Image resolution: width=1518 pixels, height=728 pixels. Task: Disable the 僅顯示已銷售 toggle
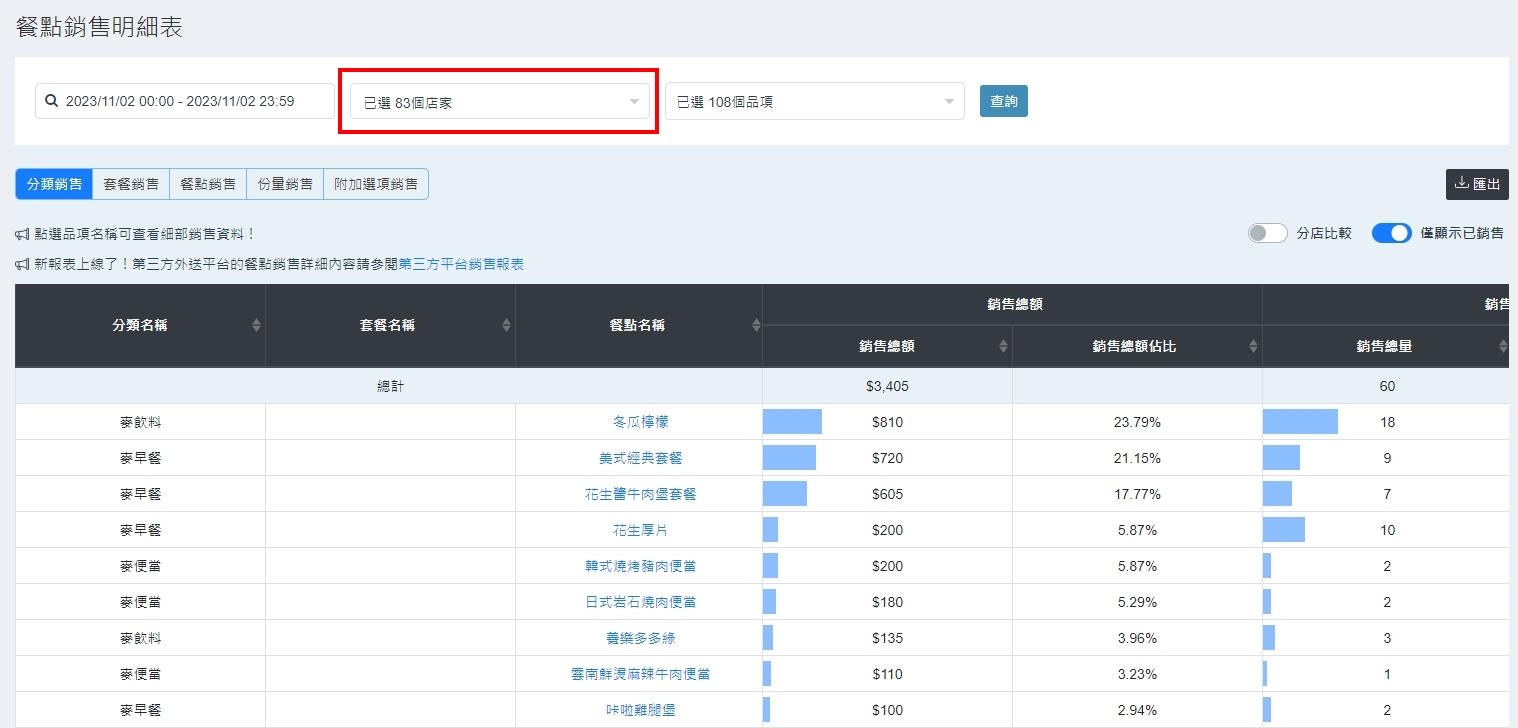tap(1391, 233)
